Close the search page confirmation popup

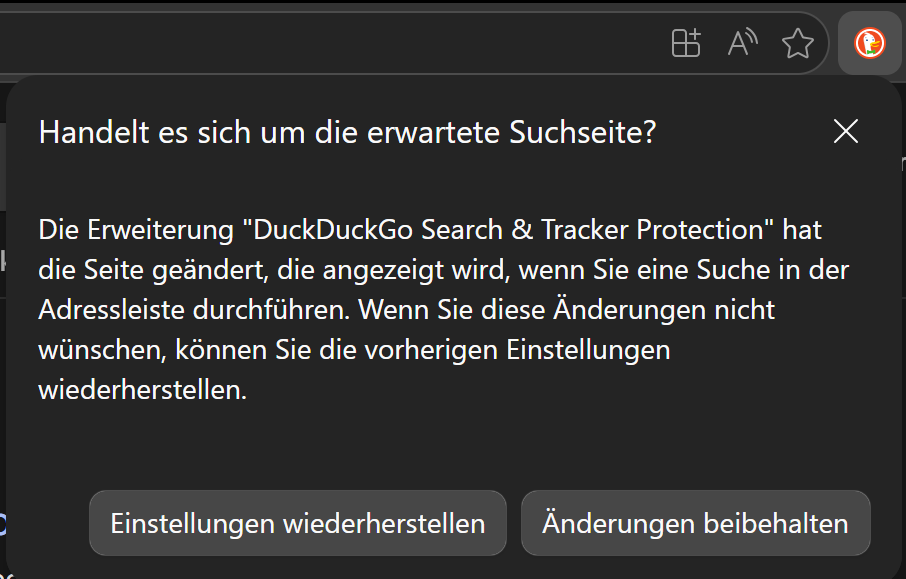[846, 131]
